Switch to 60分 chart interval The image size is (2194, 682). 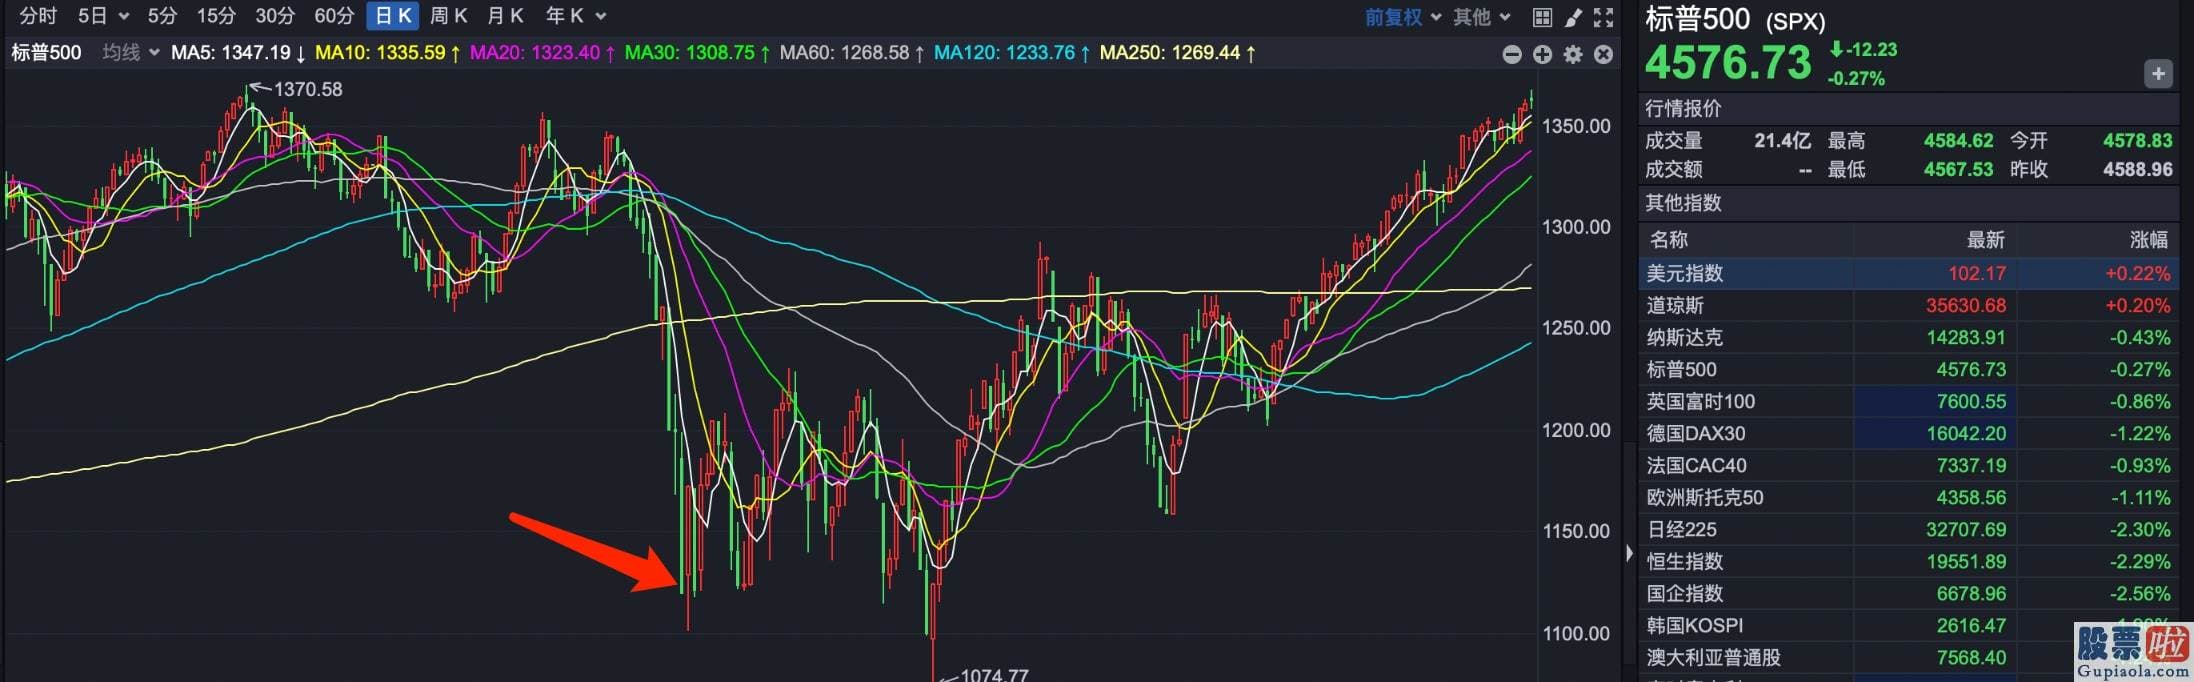pos(334,16)
